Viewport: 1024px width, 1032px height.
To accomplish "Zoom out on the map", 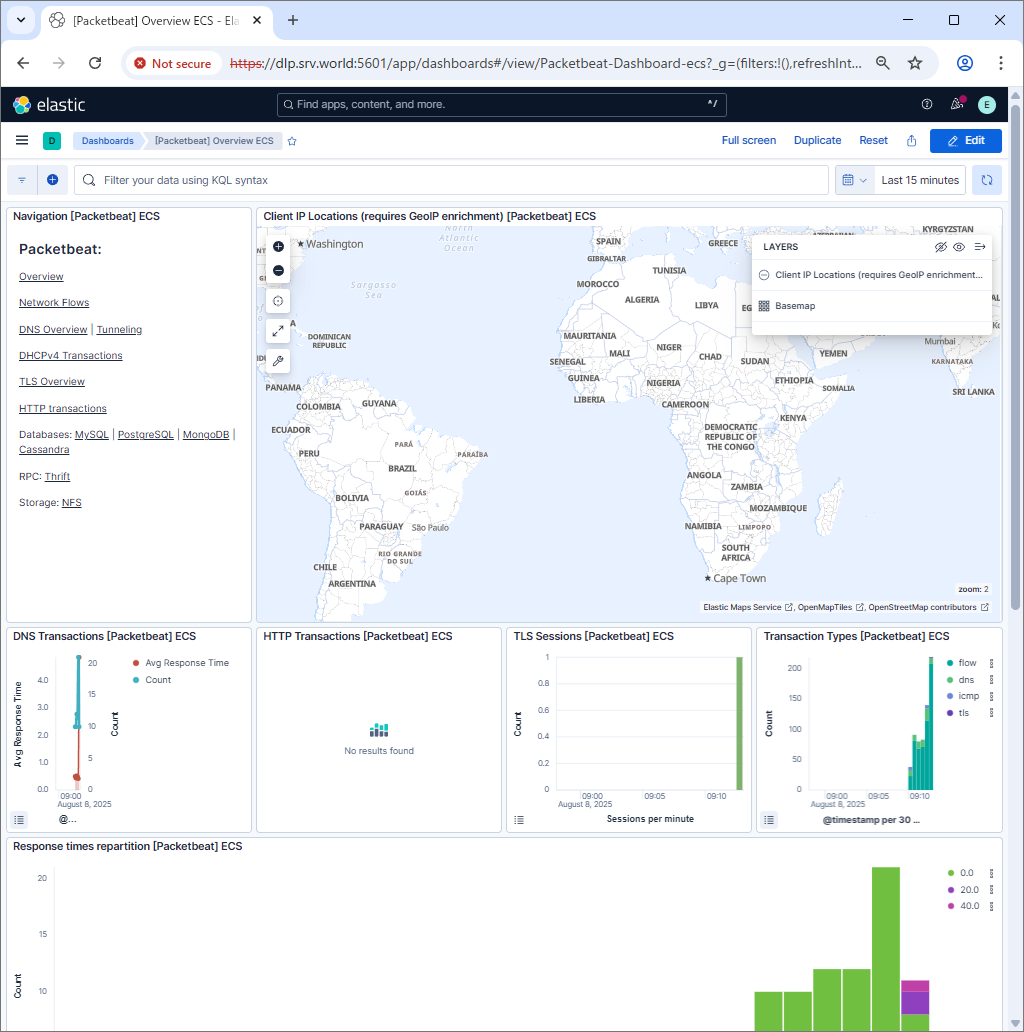I will point(278,271).
